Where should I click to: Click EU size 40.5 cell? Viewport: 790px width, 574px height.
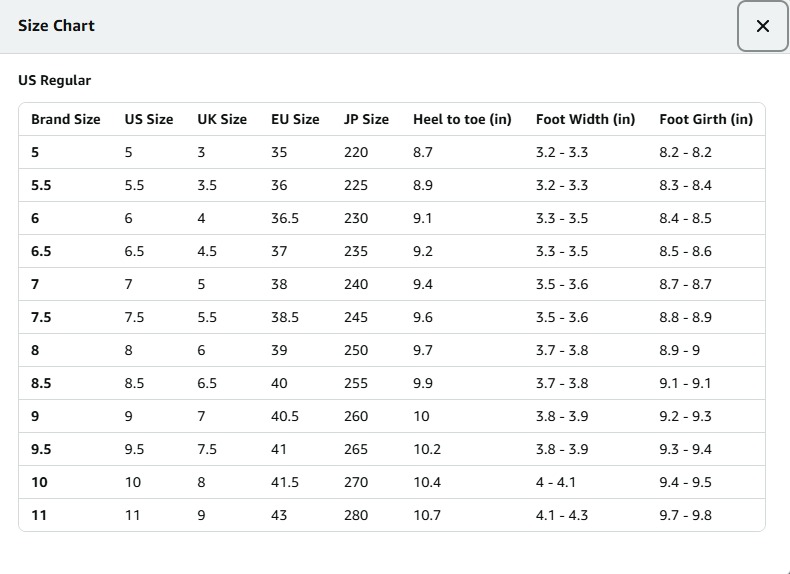tap(285, 416)
